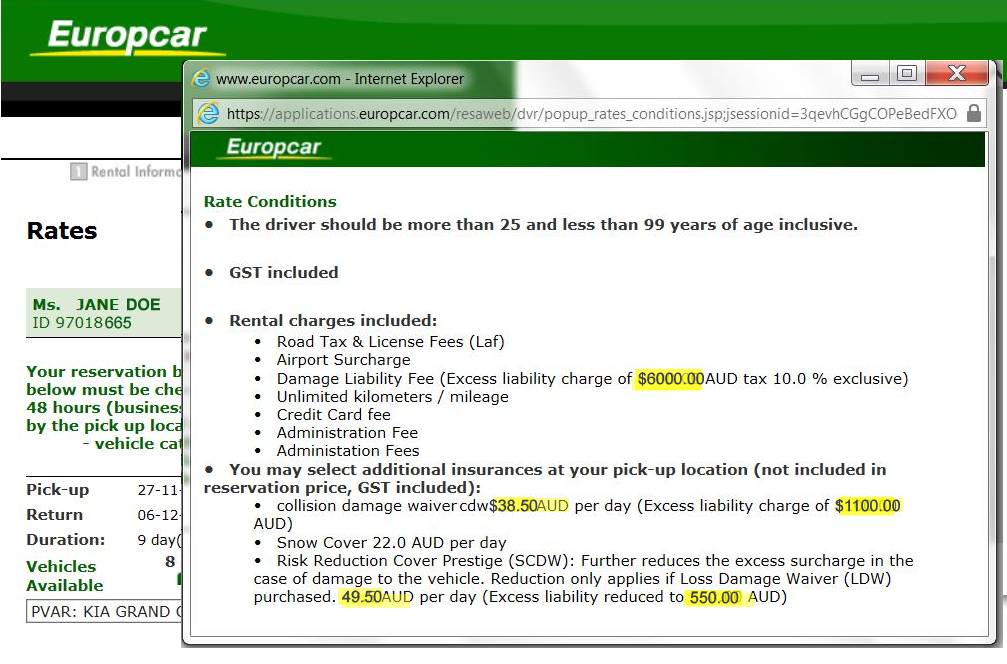Click the padlock security icon in the address bar
Image resolution: width=1007 pixels, height=664 pixels.
point(974,114)
